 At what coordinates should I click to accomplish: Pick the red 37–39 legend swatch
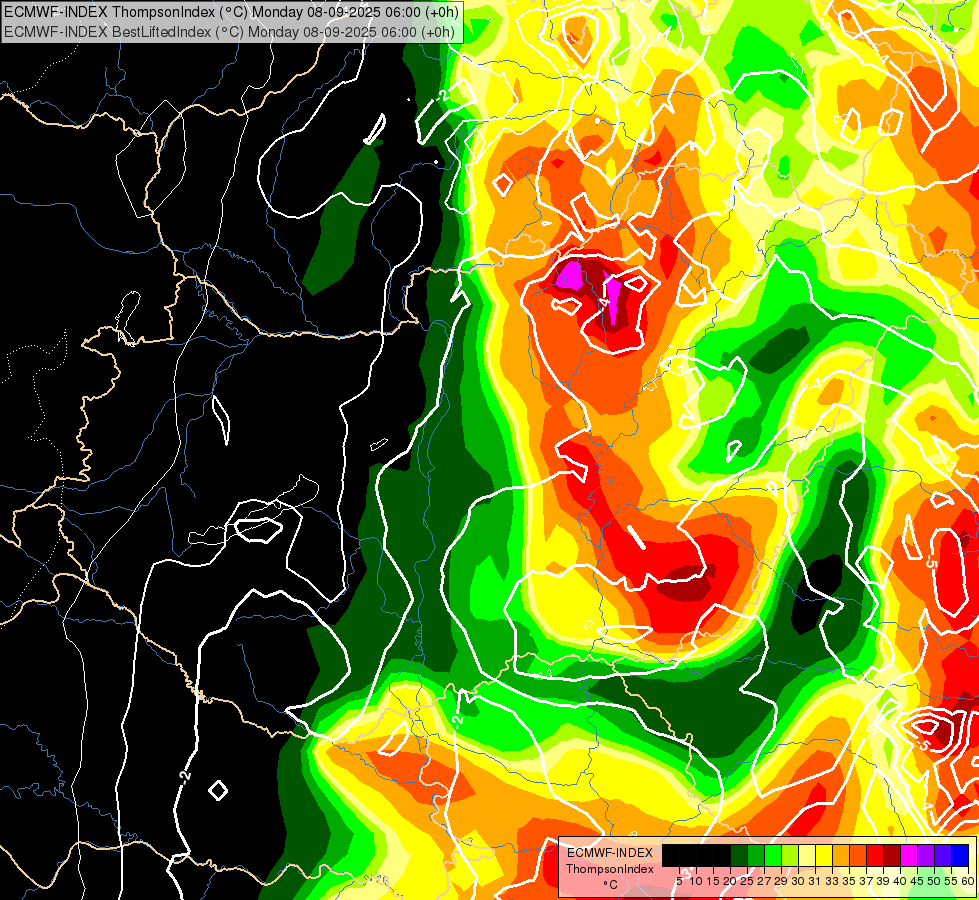click(875, 855)
